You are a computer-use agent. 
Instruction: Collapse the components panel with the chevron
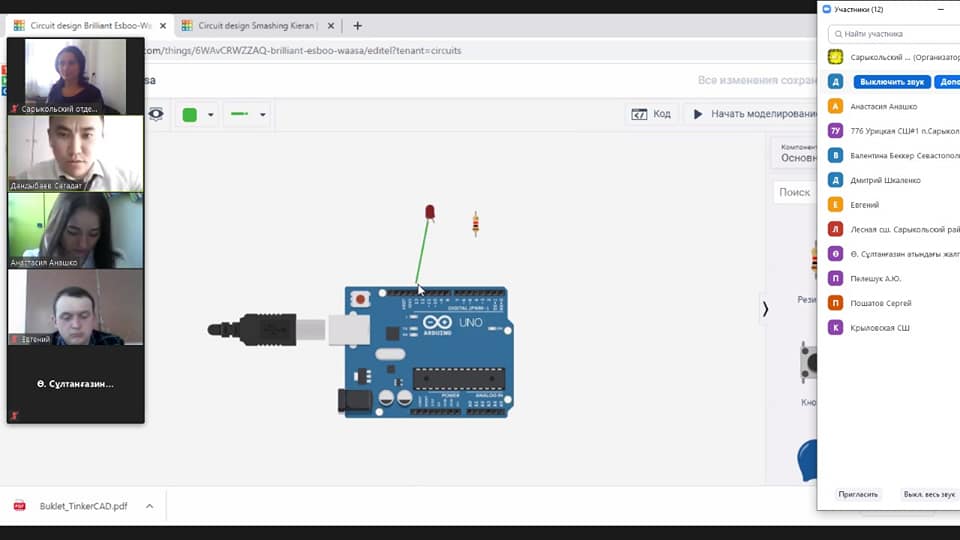coord(766,309)
